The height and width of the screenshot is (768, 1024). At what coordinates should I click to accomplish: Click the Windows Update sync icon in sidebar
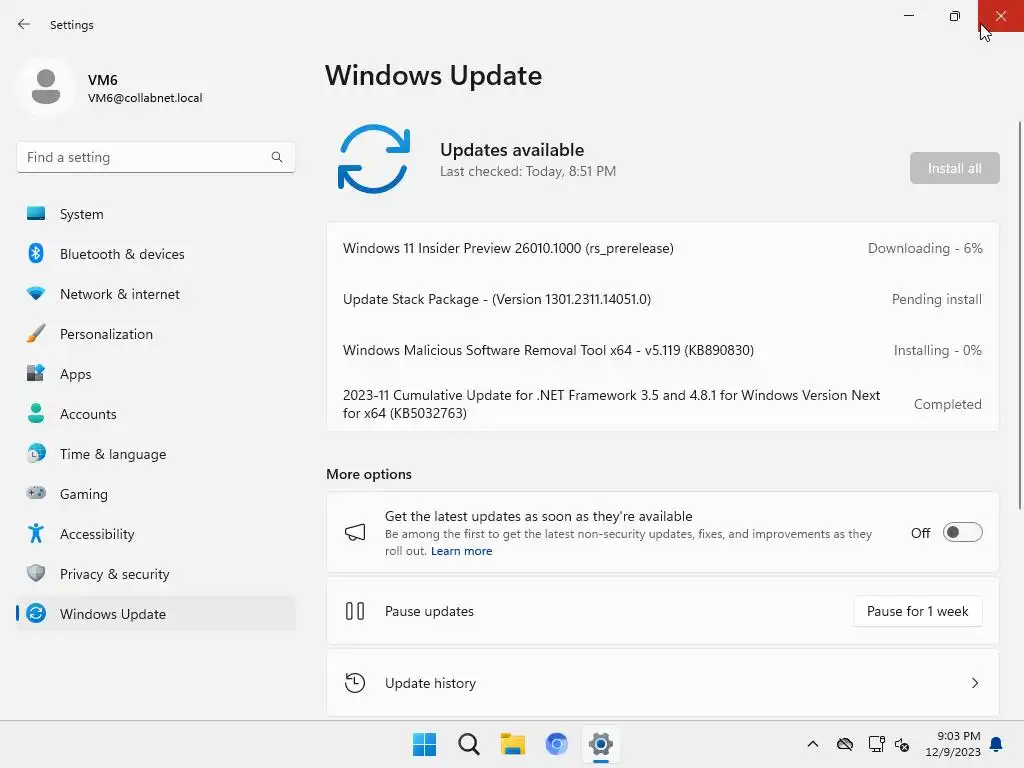tap(36, 613)
